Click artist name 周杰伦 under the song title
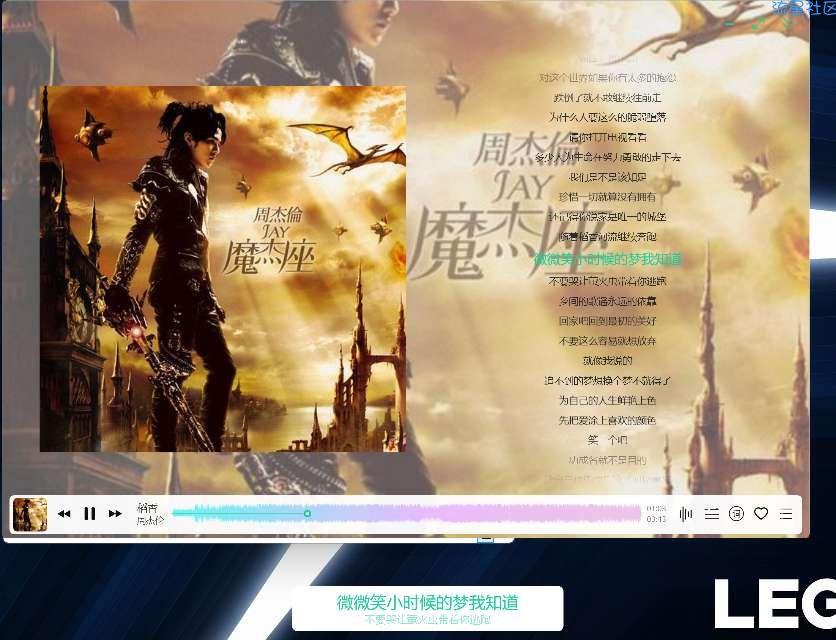 pyautogui.click(x=150, y=521)
